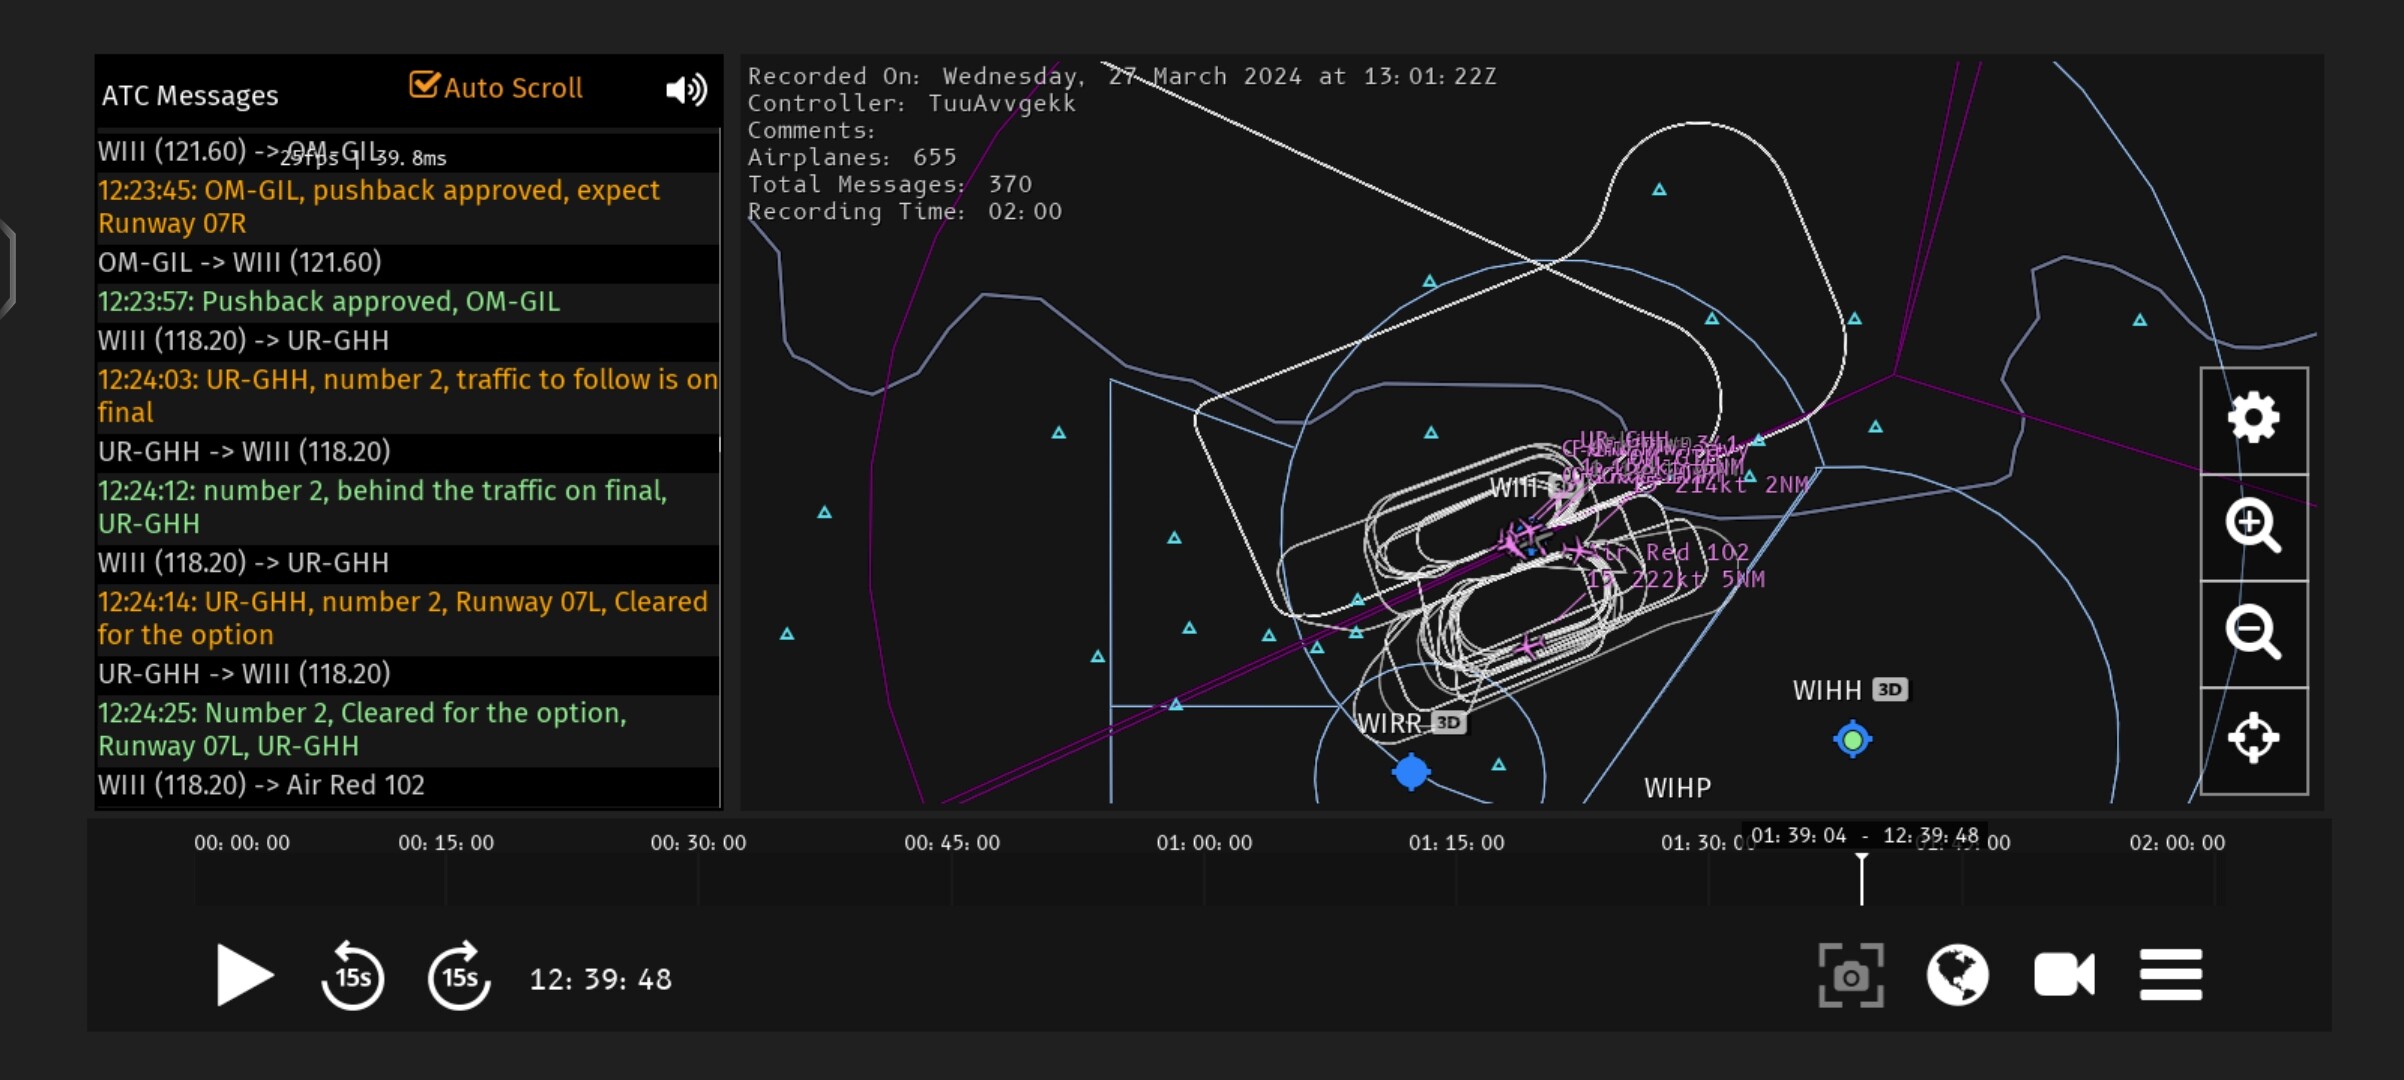Click the video camera icon
This screenshot has height=1080, width=2404.
(x=2064, y=975)
